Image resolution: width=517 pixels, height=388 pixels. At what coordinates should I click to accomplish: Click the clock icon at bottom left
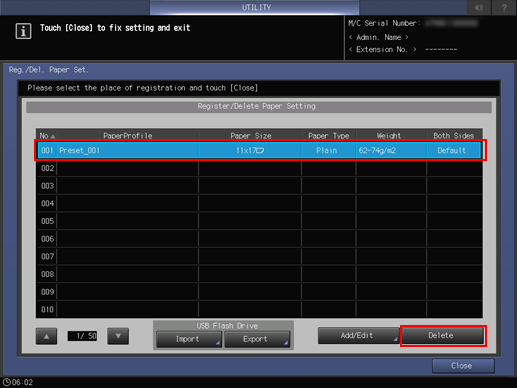click(x=6, y=382)
